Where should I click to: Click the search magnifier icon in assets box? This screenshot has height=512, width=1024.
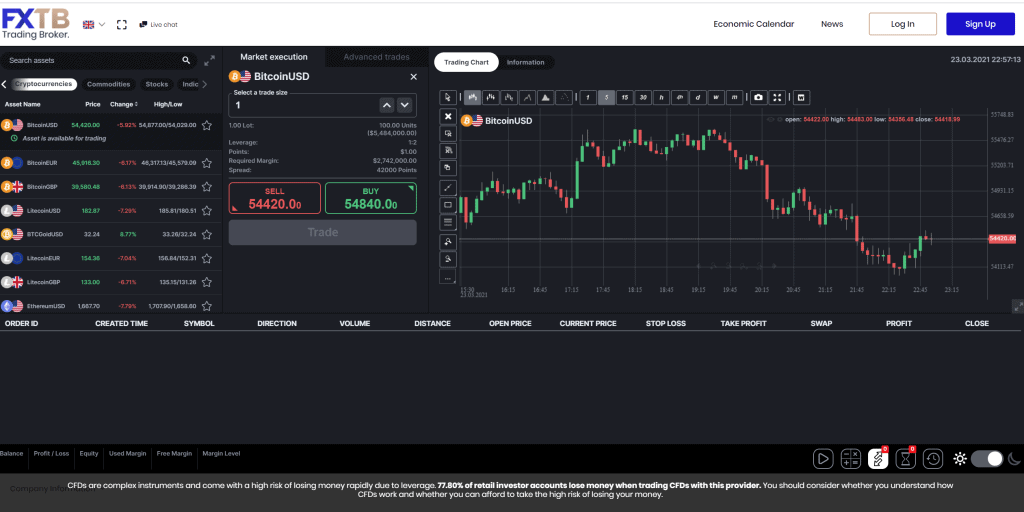[x=186, y=60]
